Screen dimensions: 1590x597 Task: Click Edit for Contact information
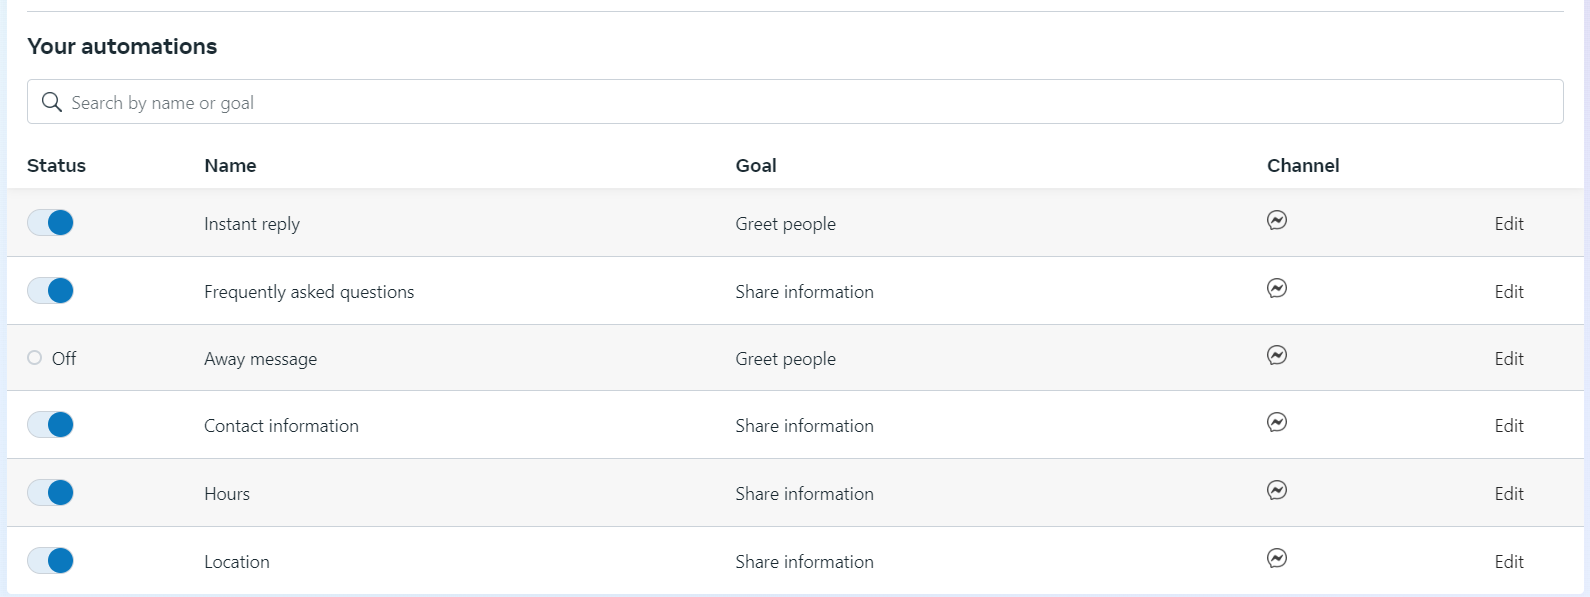coord(1508,426)
